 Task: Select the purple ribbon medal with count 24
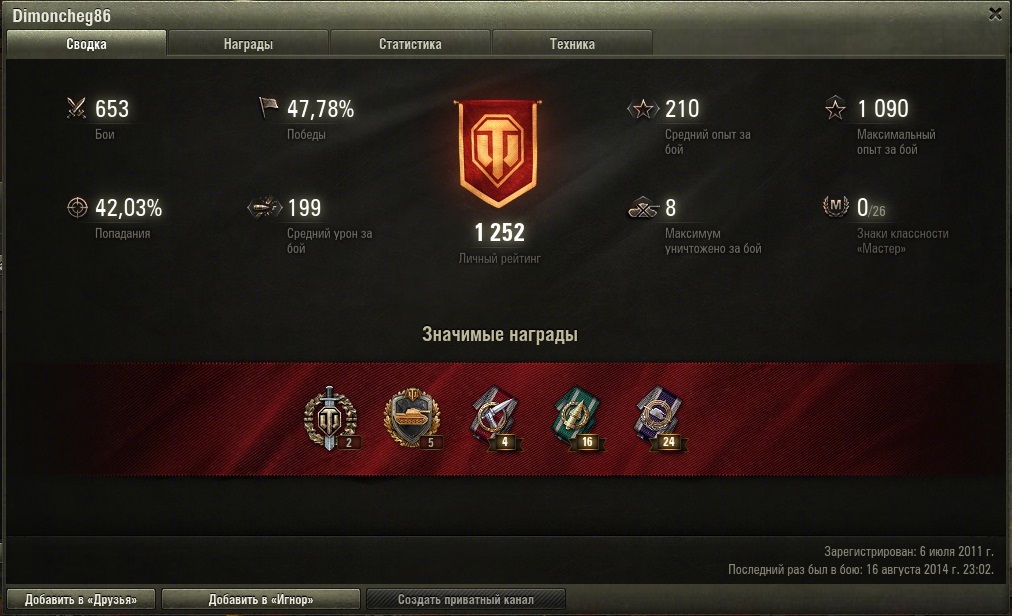tap(660, 418)
